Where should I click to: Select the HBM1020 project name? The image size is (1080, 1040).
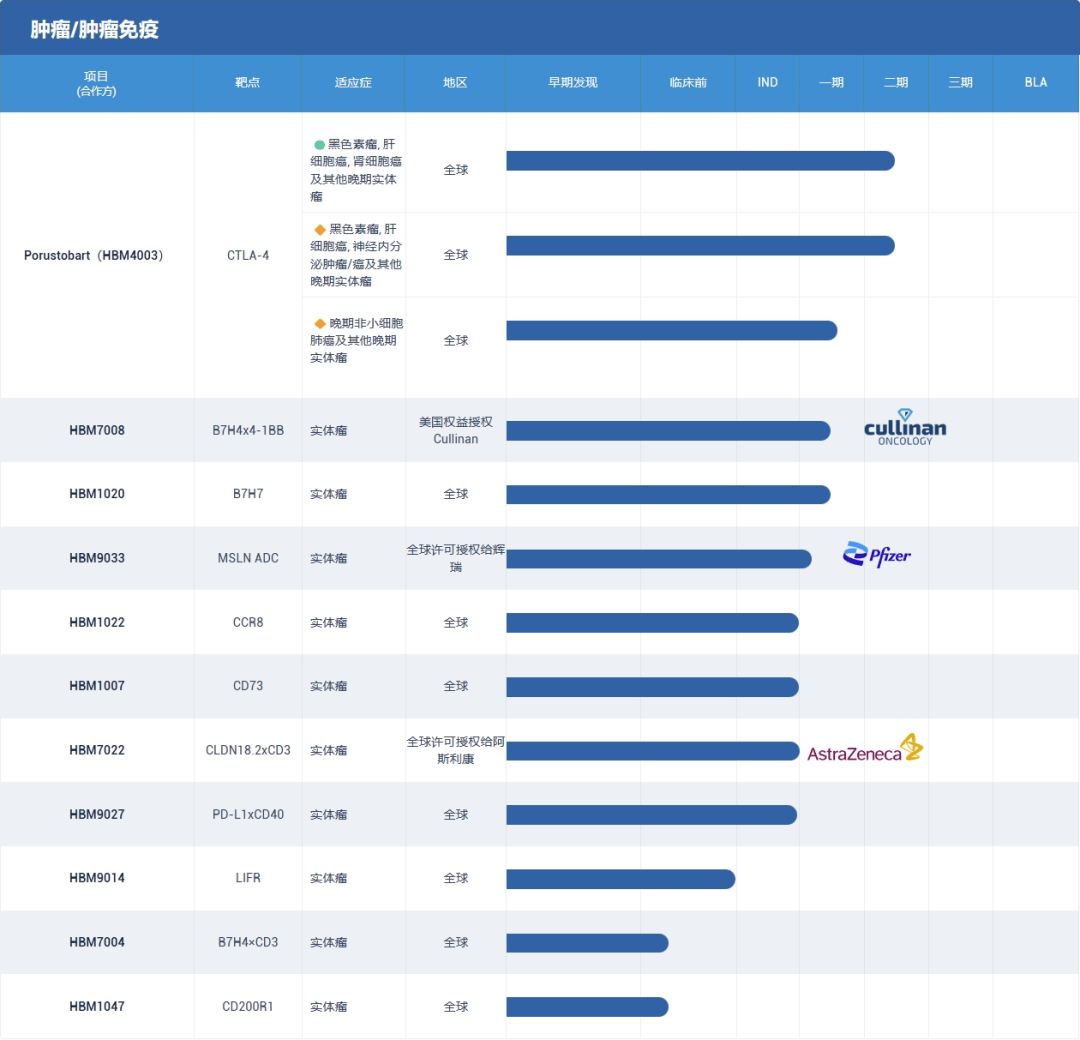[97, 494]
